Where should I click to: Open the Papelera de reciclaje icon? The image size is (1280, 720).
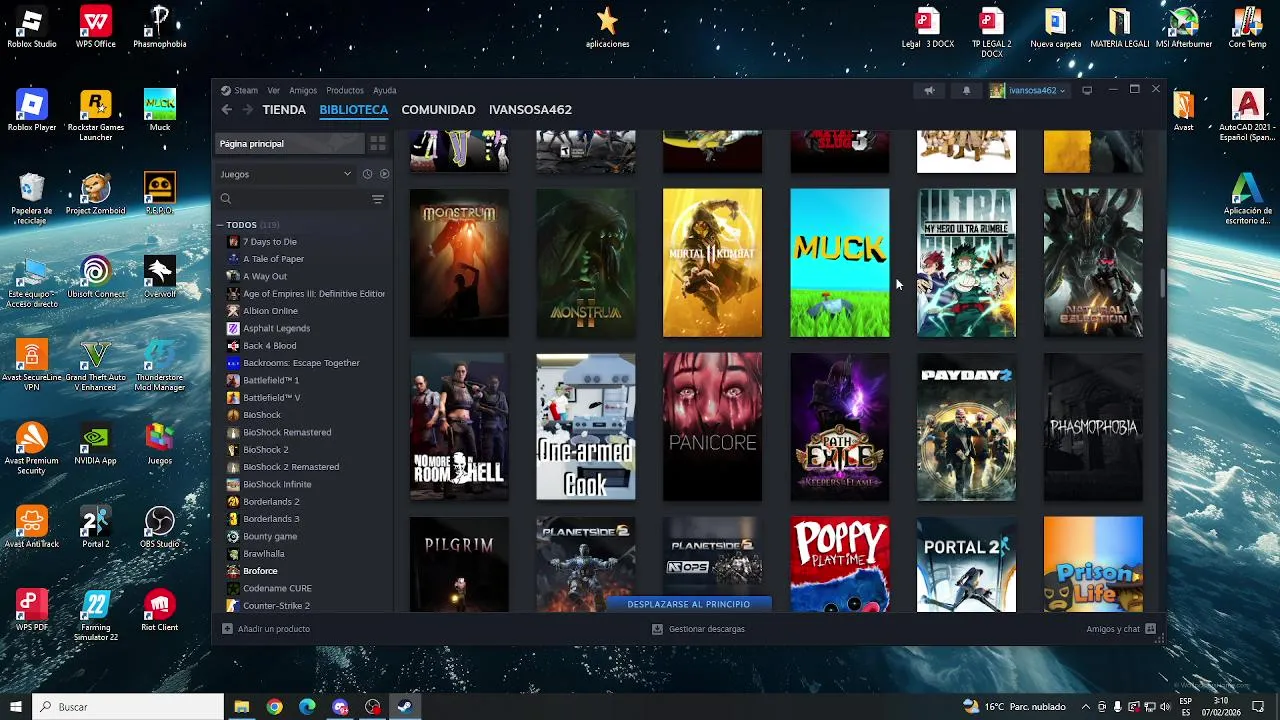[x=32, y=198]
